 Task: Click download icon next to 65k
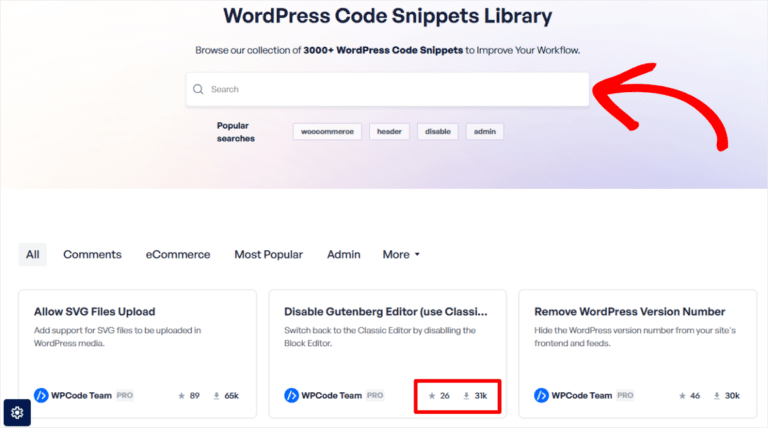coord(216,396)
